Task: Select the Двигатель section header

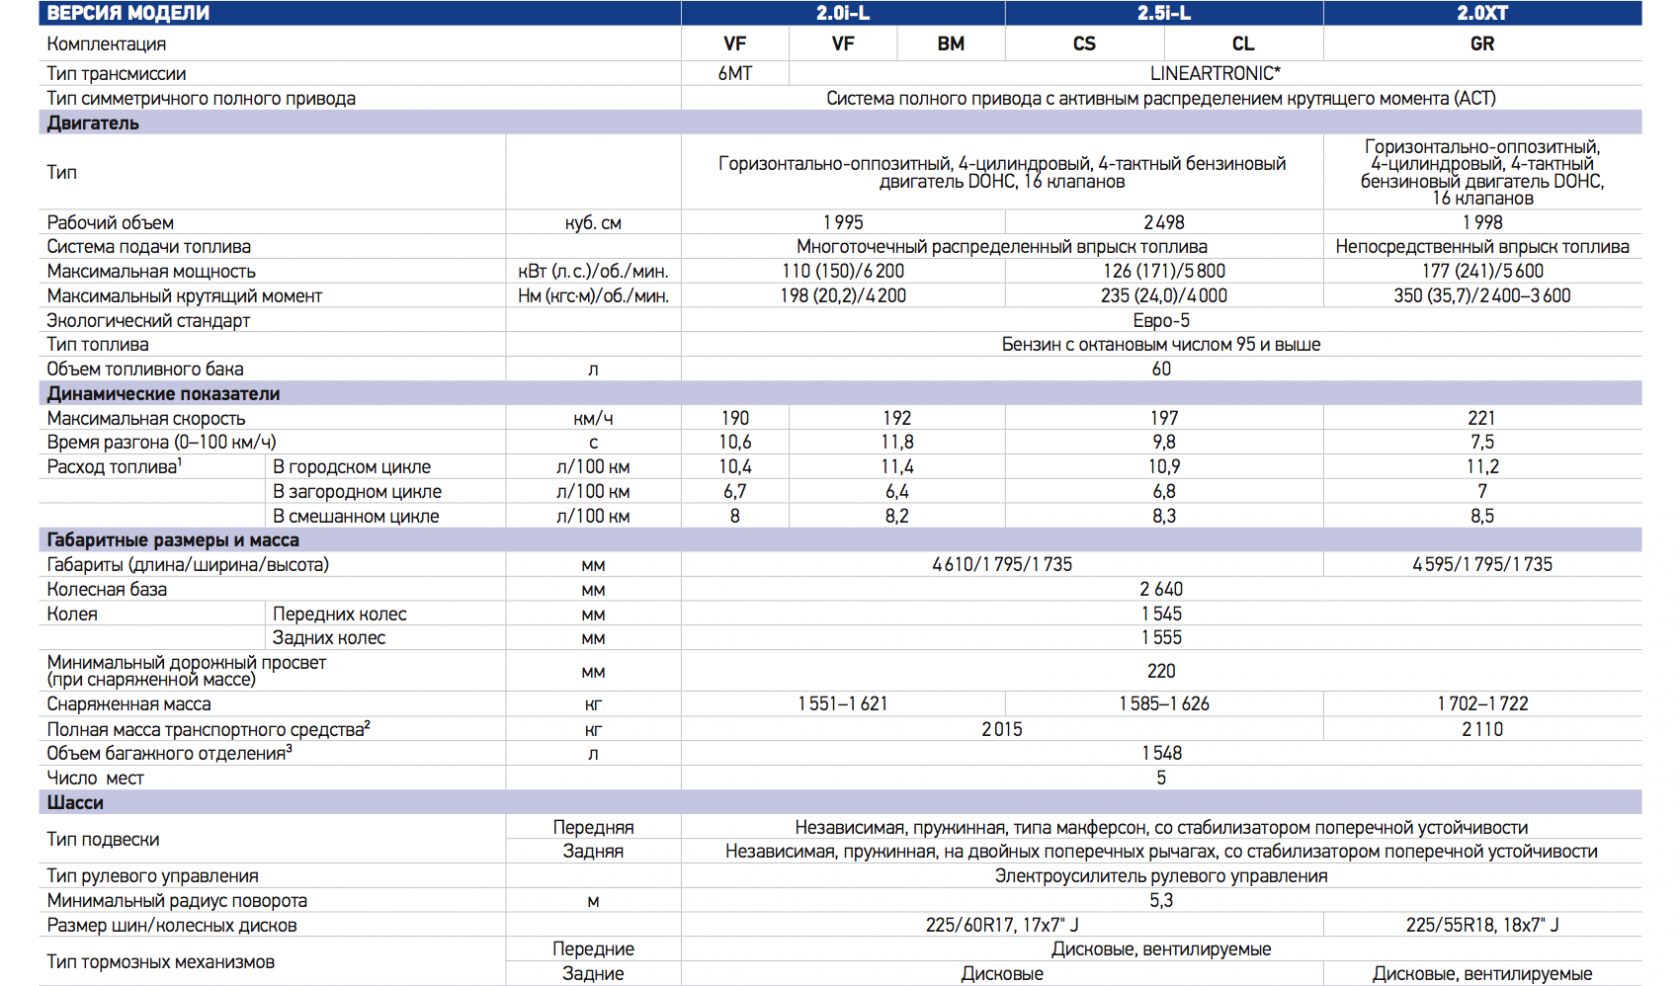Action: 93,123
